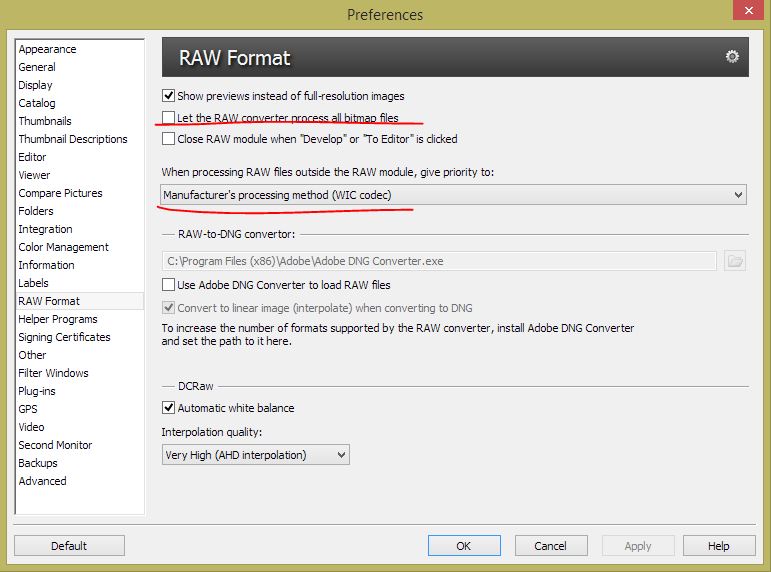Switch to the Advanced preferences section
Image resolution: width=771 pixels, height=572 pixels.
point(42,481)
